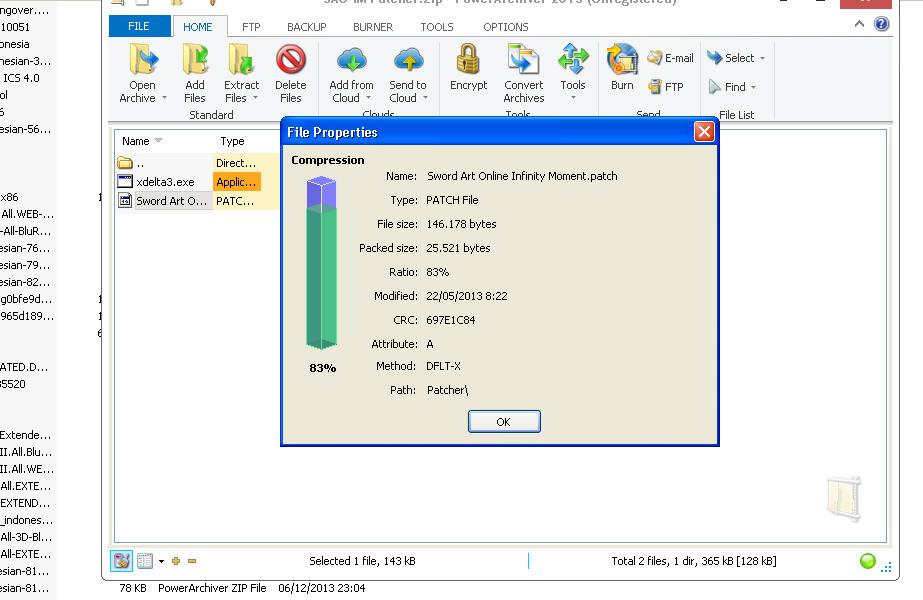Image resolution: width=923 pixels, height=600 pixels.
Task: Expand the Add from Cloud dropdown arrow
Action: point(368,98)
